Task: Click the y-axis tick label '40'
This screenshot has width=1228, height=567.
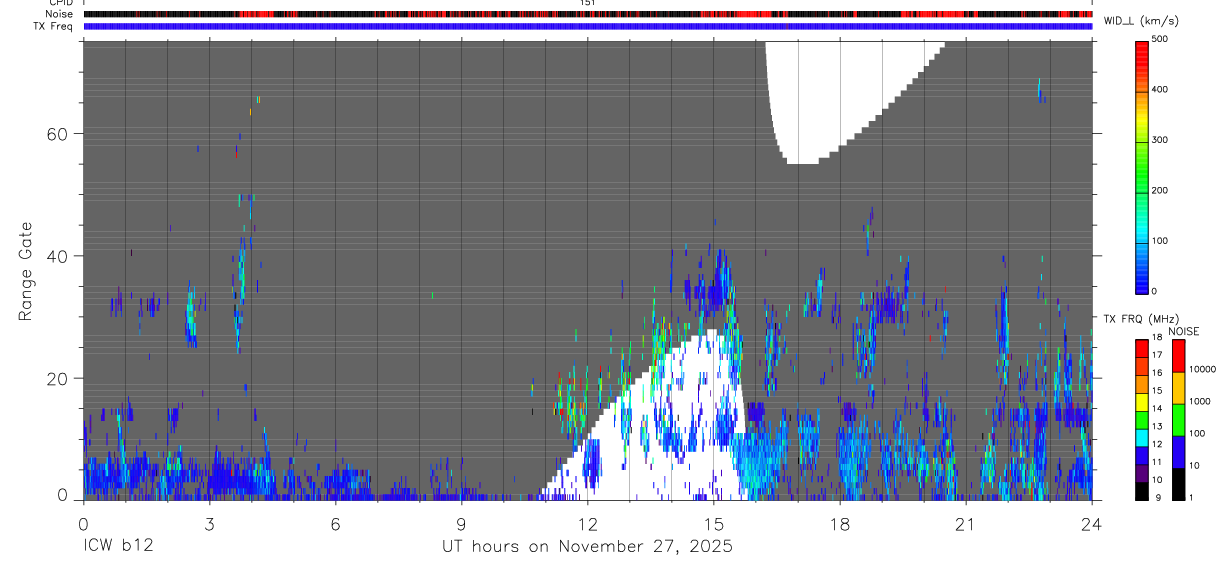Action: [x=59, y=256]
